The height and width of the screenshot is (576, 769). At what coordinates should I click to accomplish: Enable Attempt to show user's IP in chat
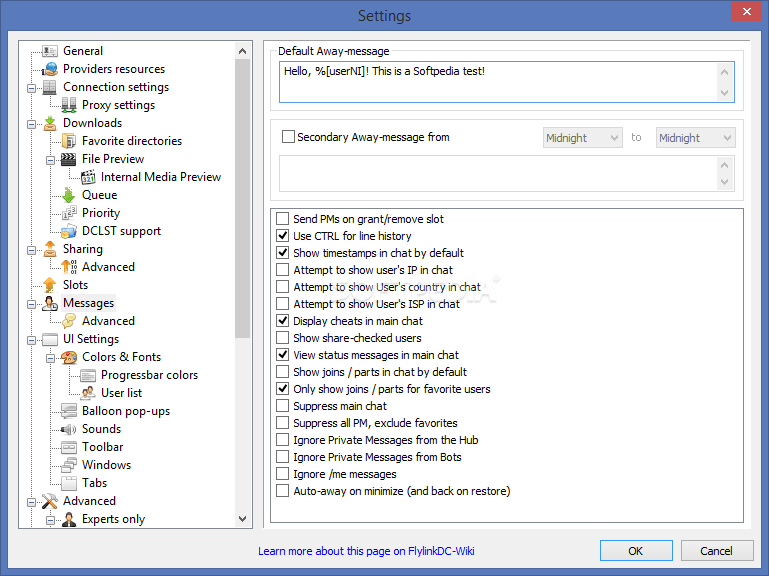click(282, 270)
